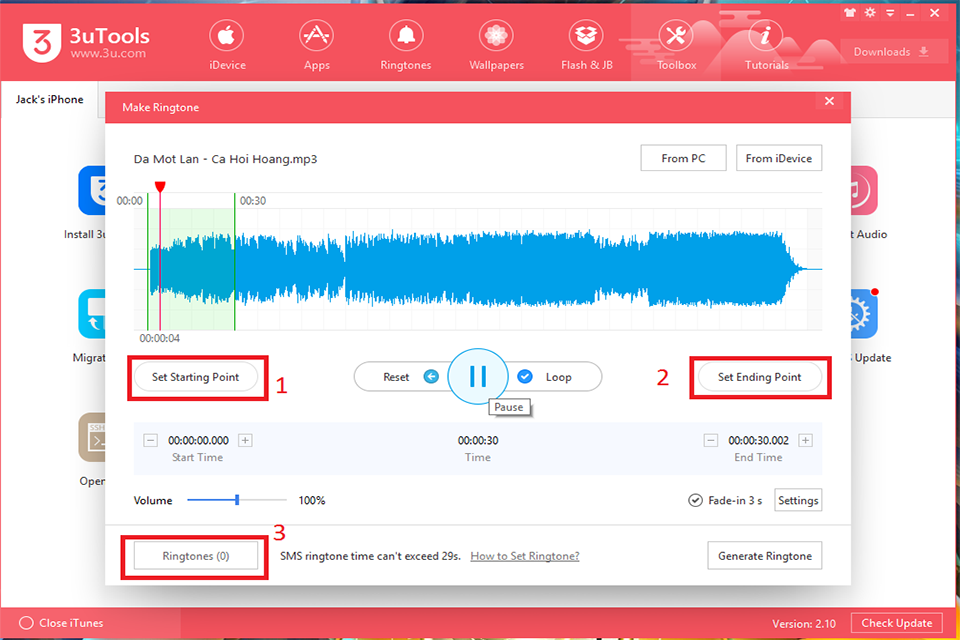Open the skin (shirt) icon in title bar
The width and height of the screenshot is (960, 640).
coord(850,12)
